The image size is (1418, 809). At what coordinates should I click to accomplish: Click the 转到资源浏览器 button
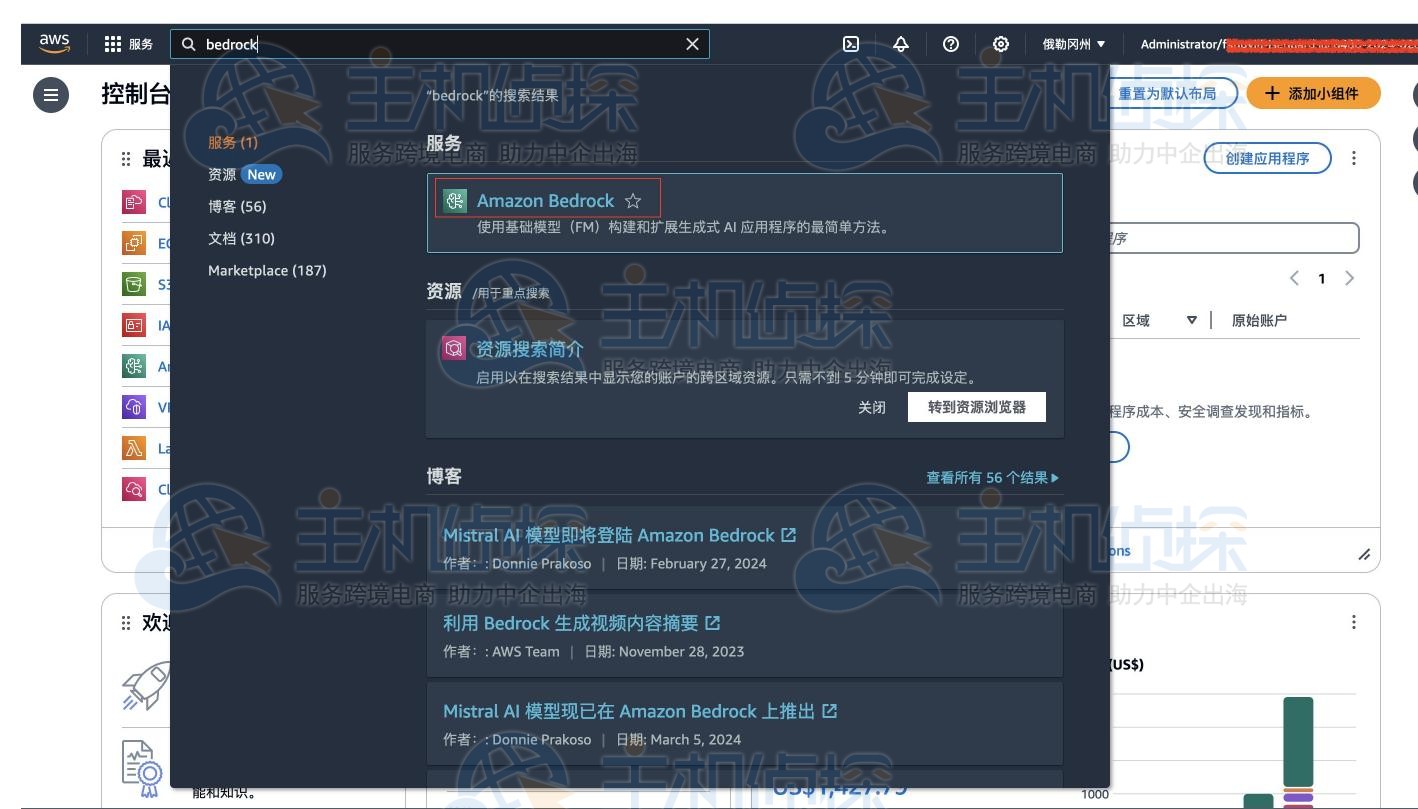pyautogui.click(x=975, y=407)
